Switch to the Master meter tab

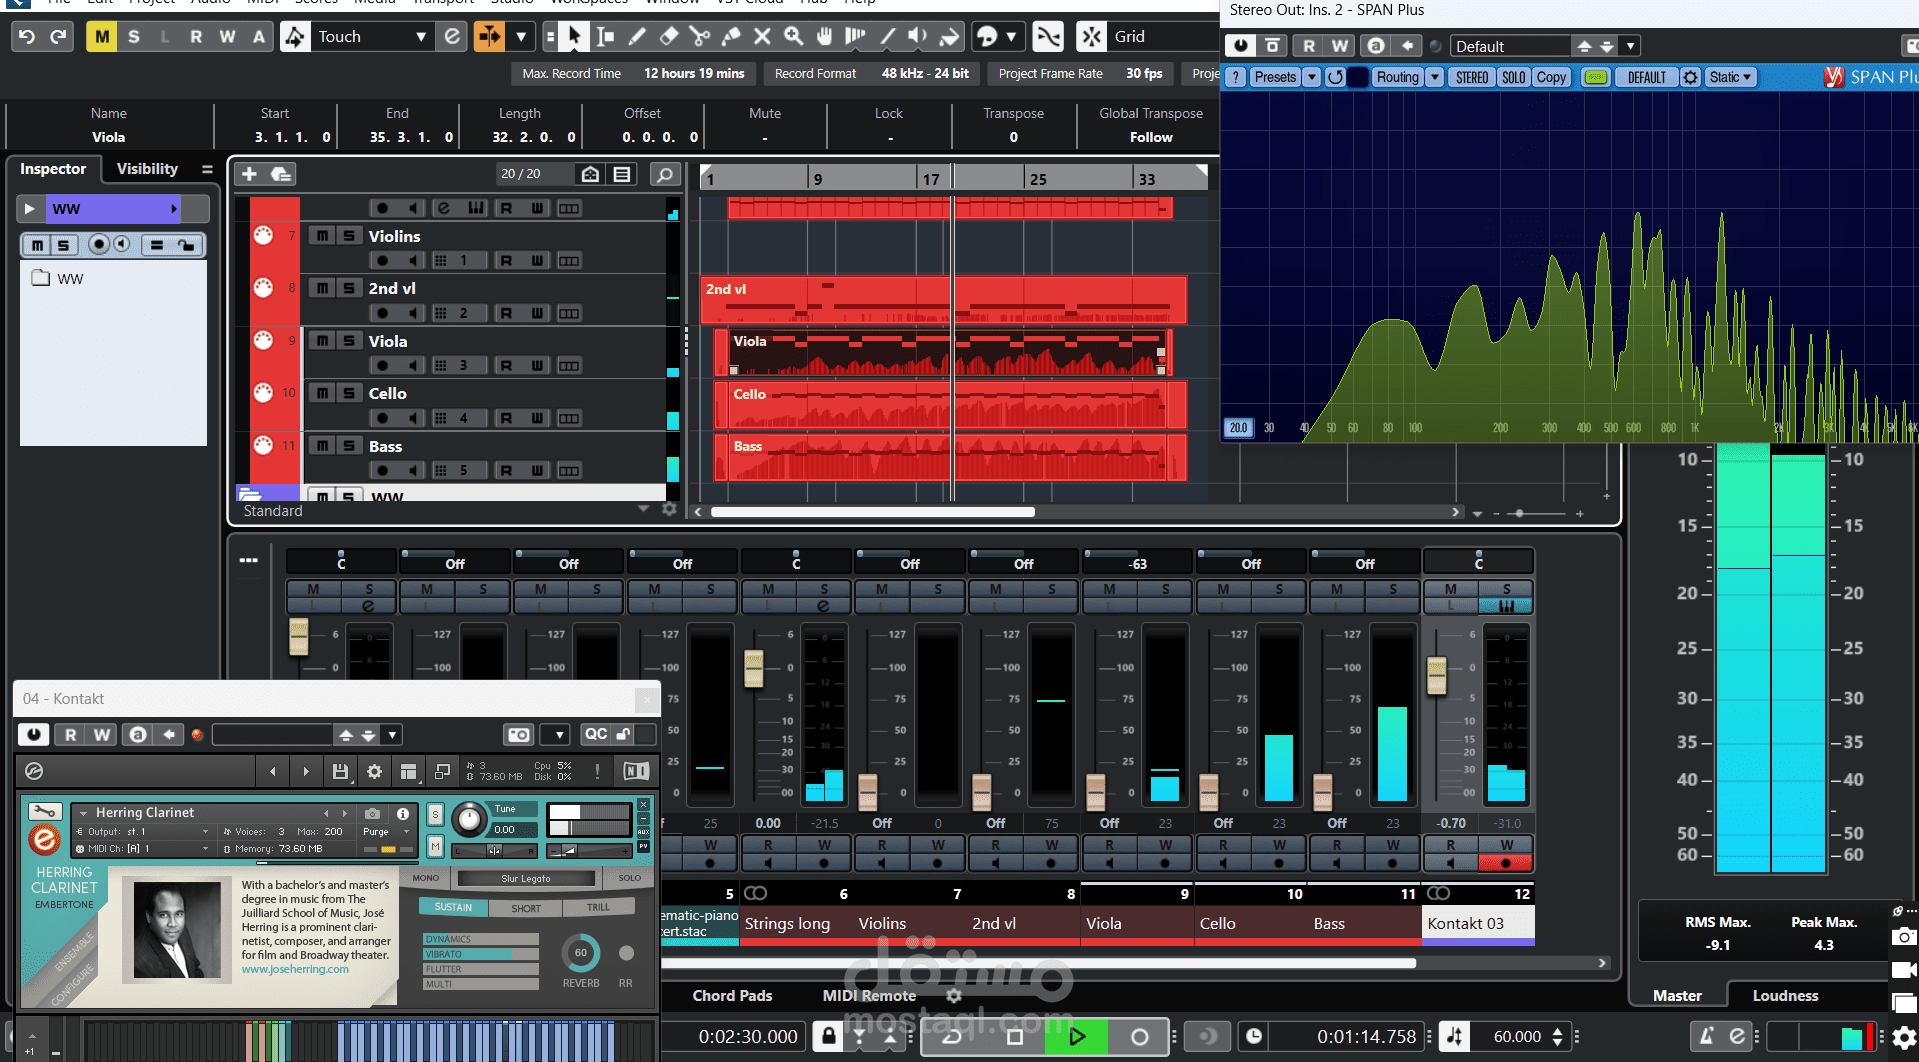tap(1677, 996)
